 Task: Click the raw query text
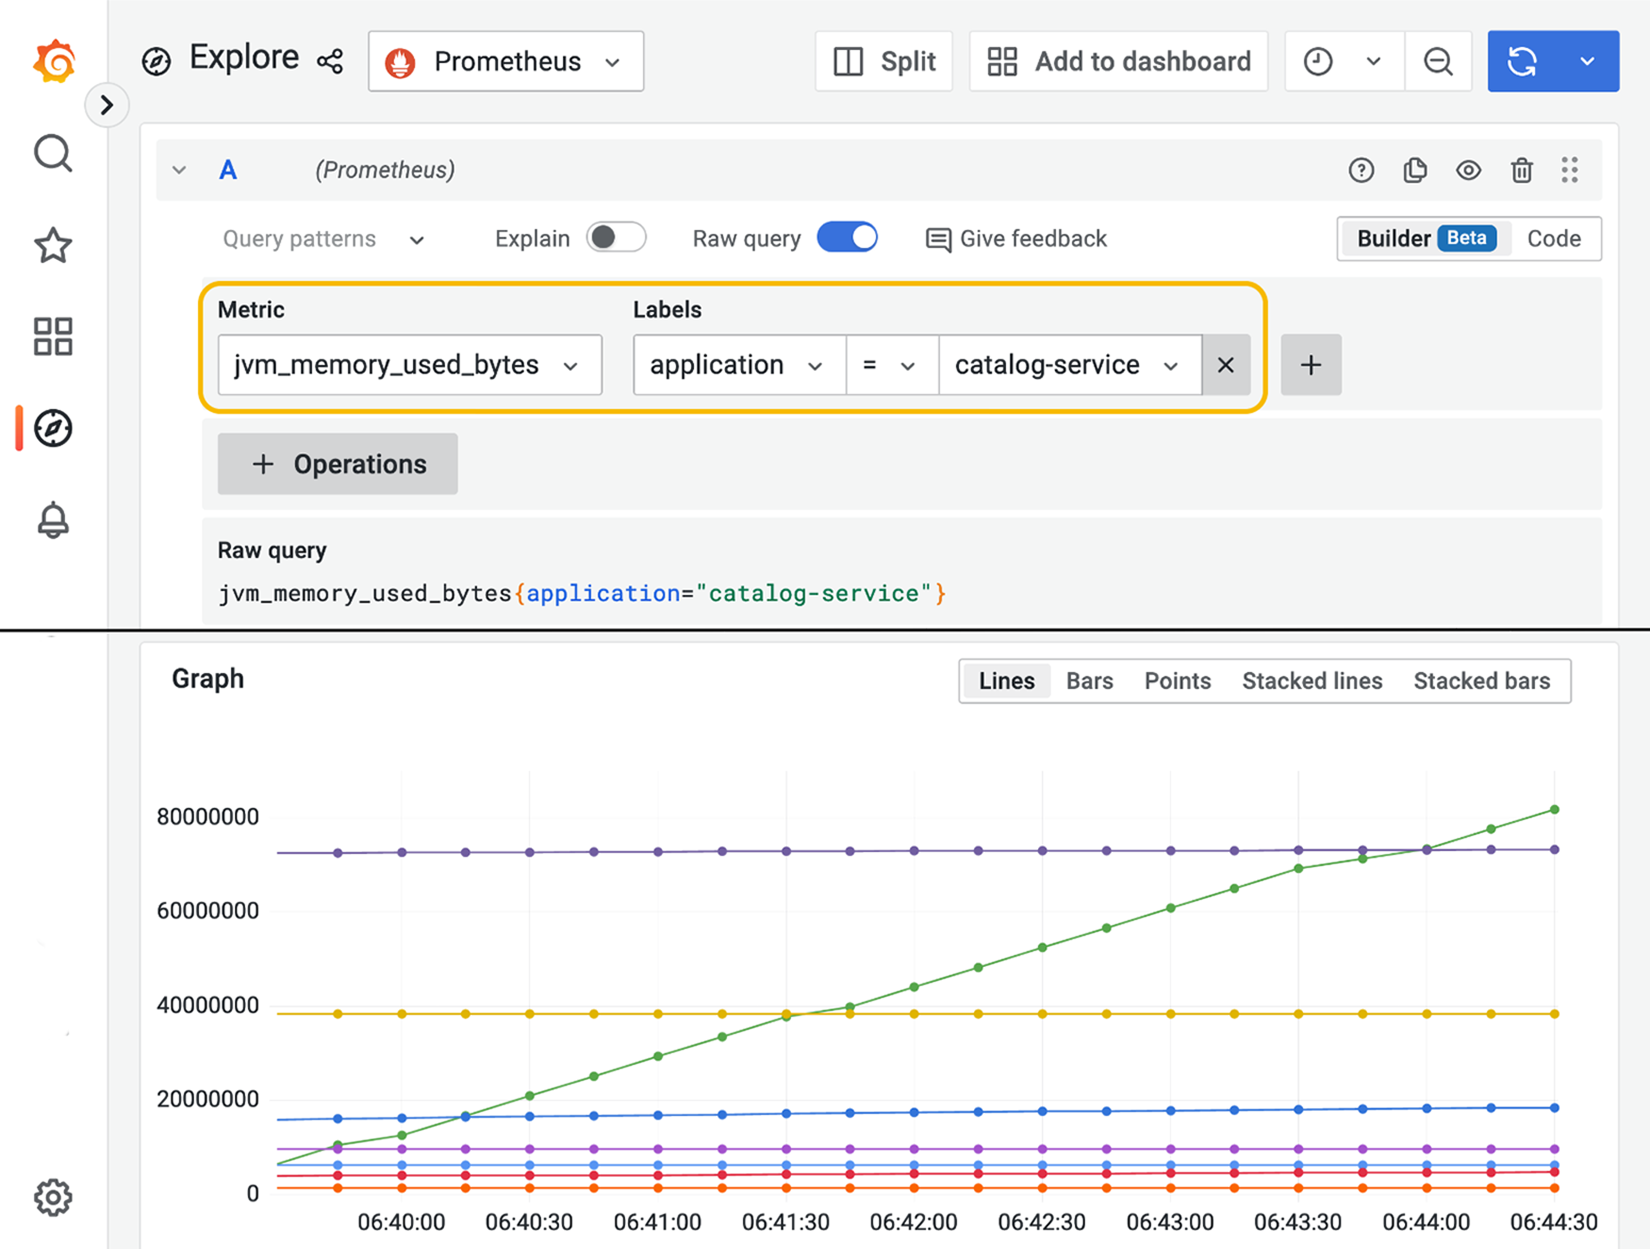[x=582, y=593]
